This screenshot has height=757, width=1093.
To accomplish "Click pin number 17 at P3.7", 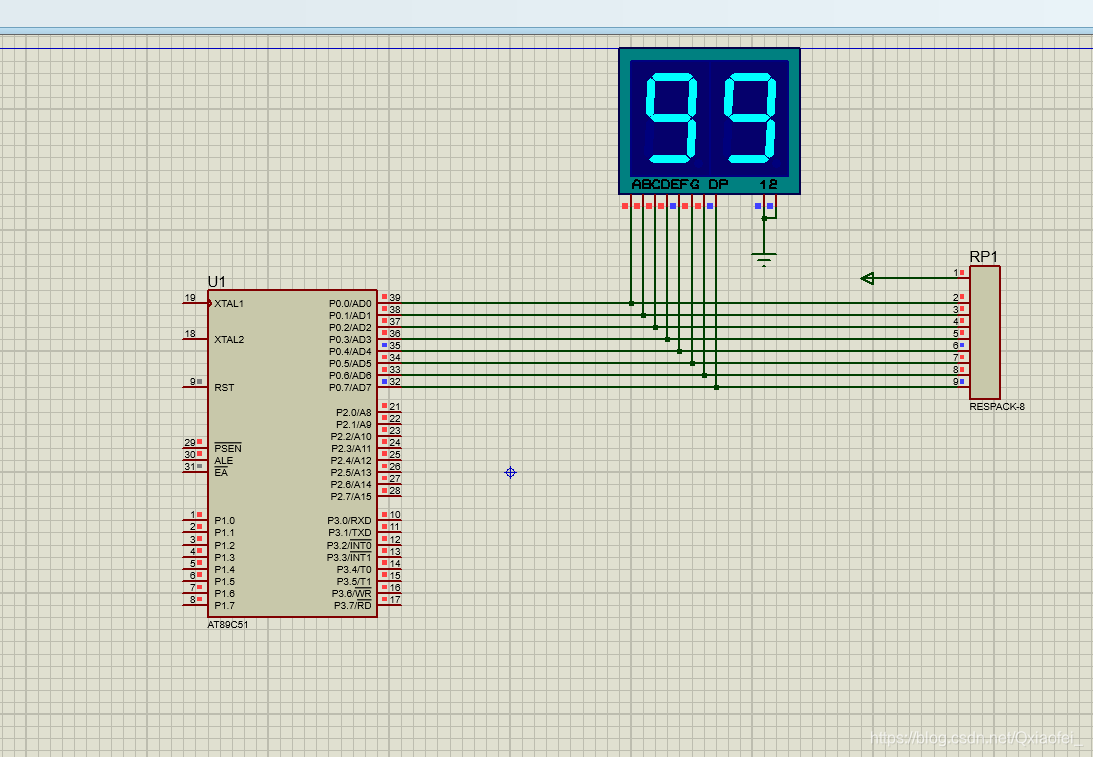I will point(395,599).
